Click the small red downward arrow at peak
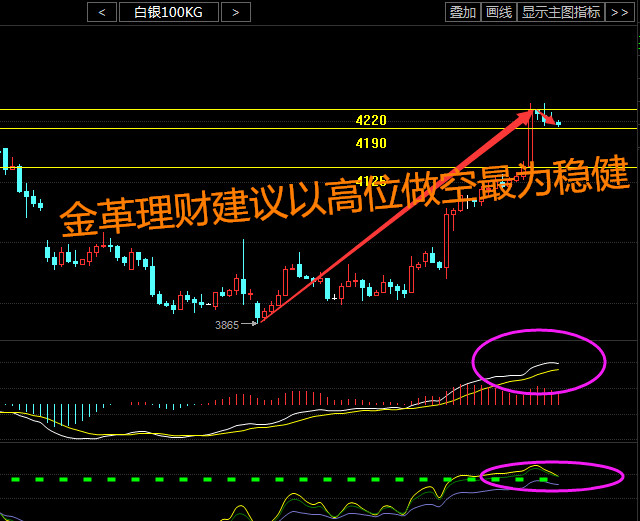 (549, 119)
